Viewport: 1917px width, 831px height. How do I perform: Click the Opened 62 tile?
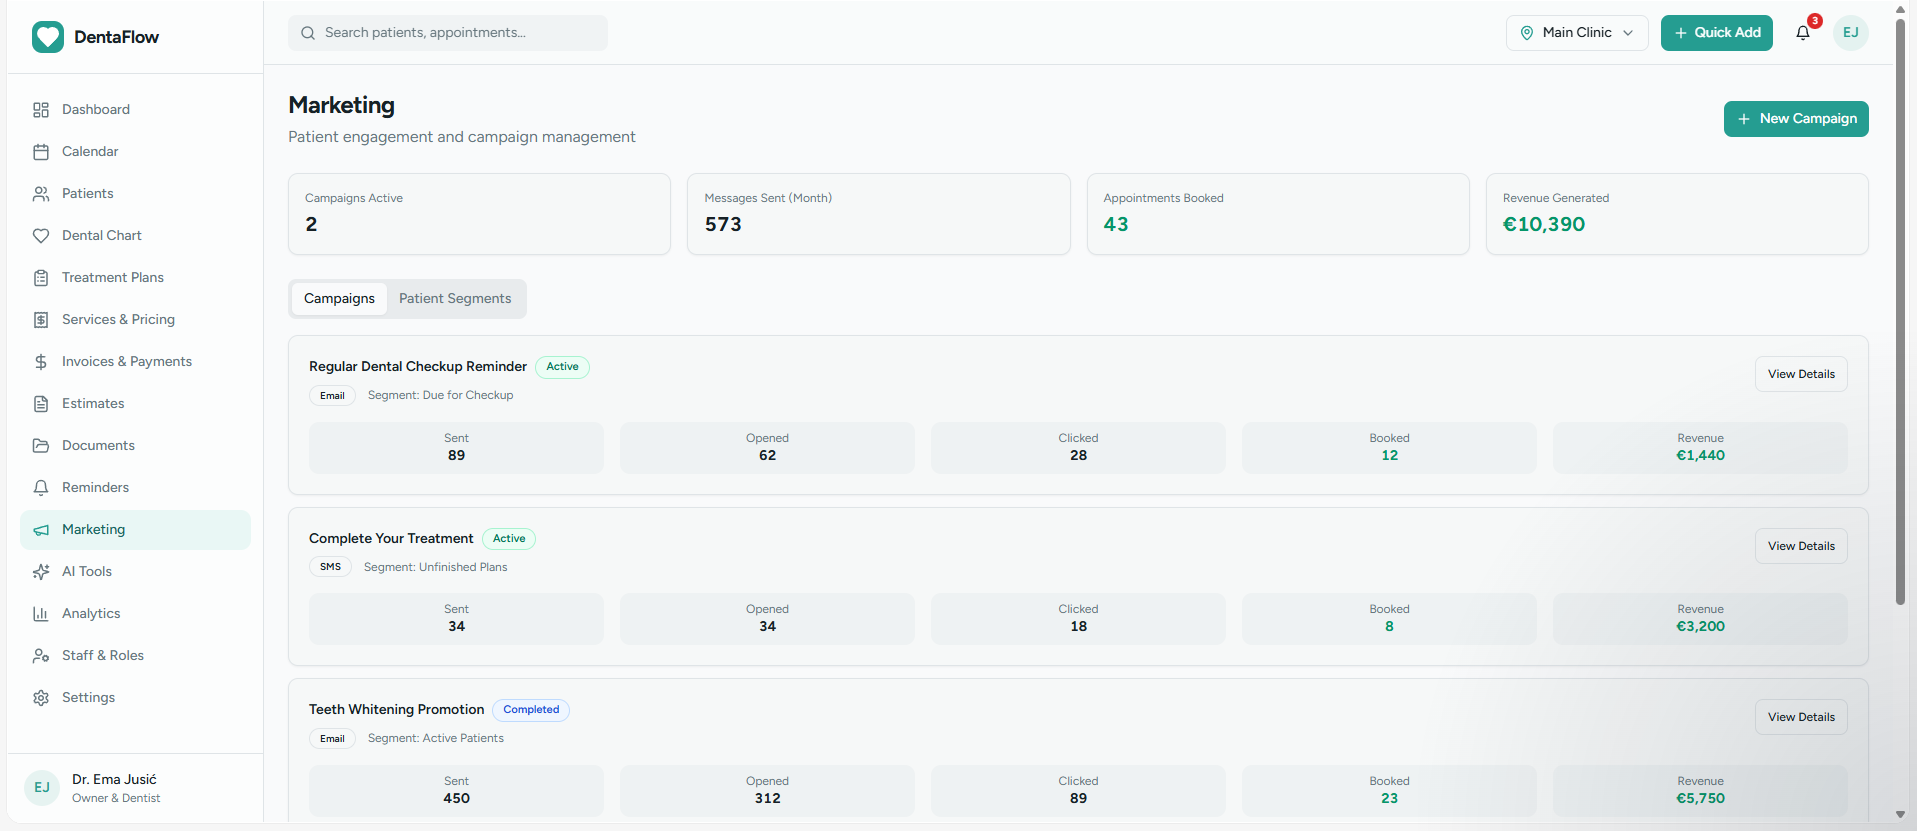click(767, 448)
